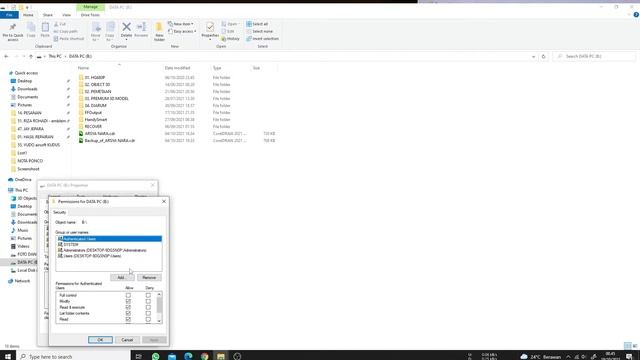
Task: Expand the address bar history dropdown
Action: 533,56
